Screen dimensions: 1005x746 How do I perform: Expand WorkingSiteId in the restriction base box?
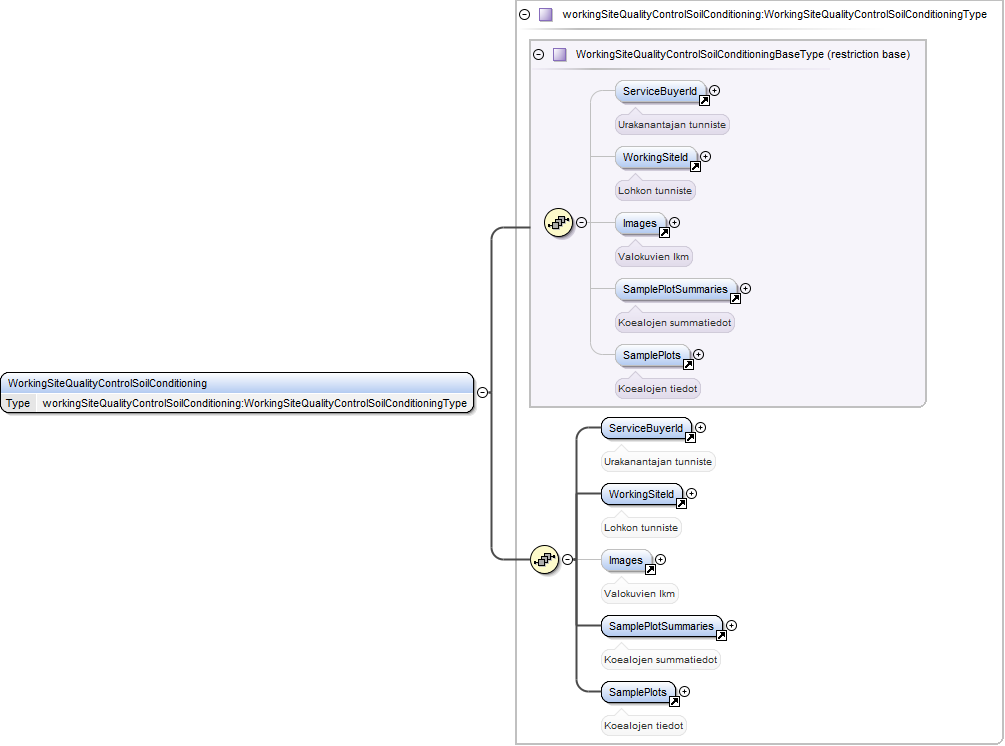706,156
